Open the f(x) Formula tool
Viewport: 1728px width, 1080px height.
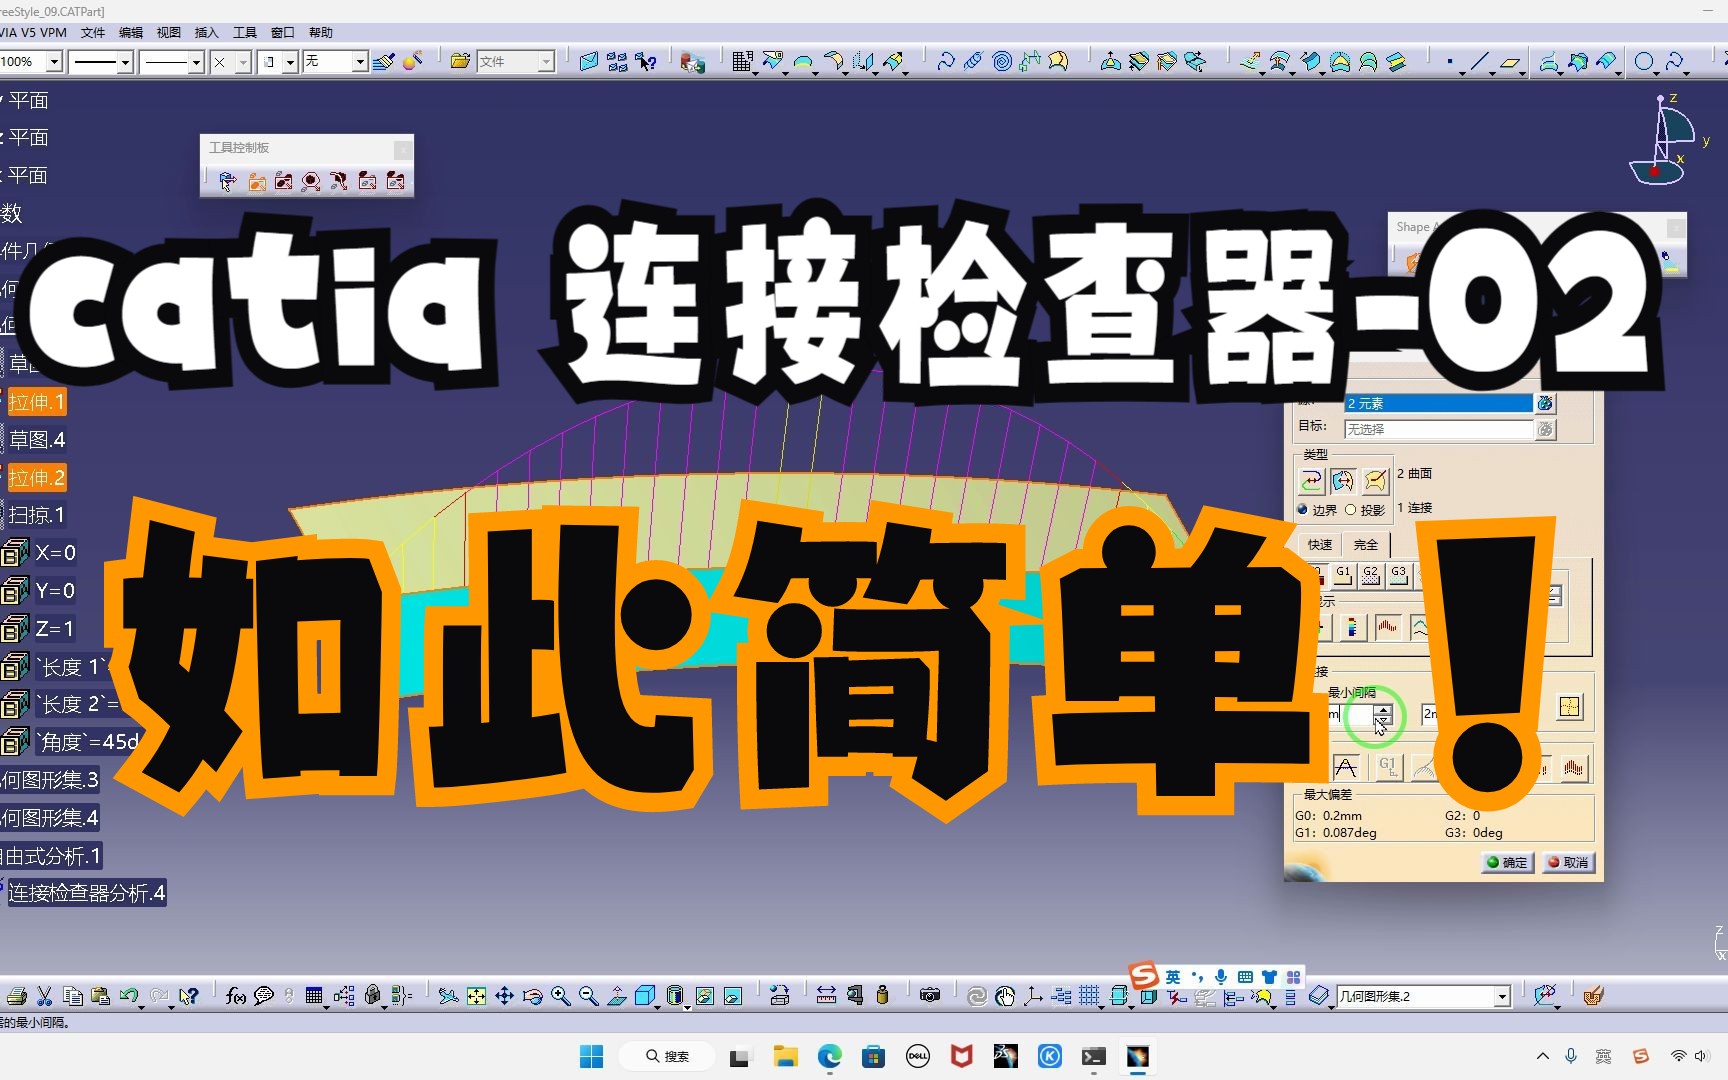tap(236, 997)
